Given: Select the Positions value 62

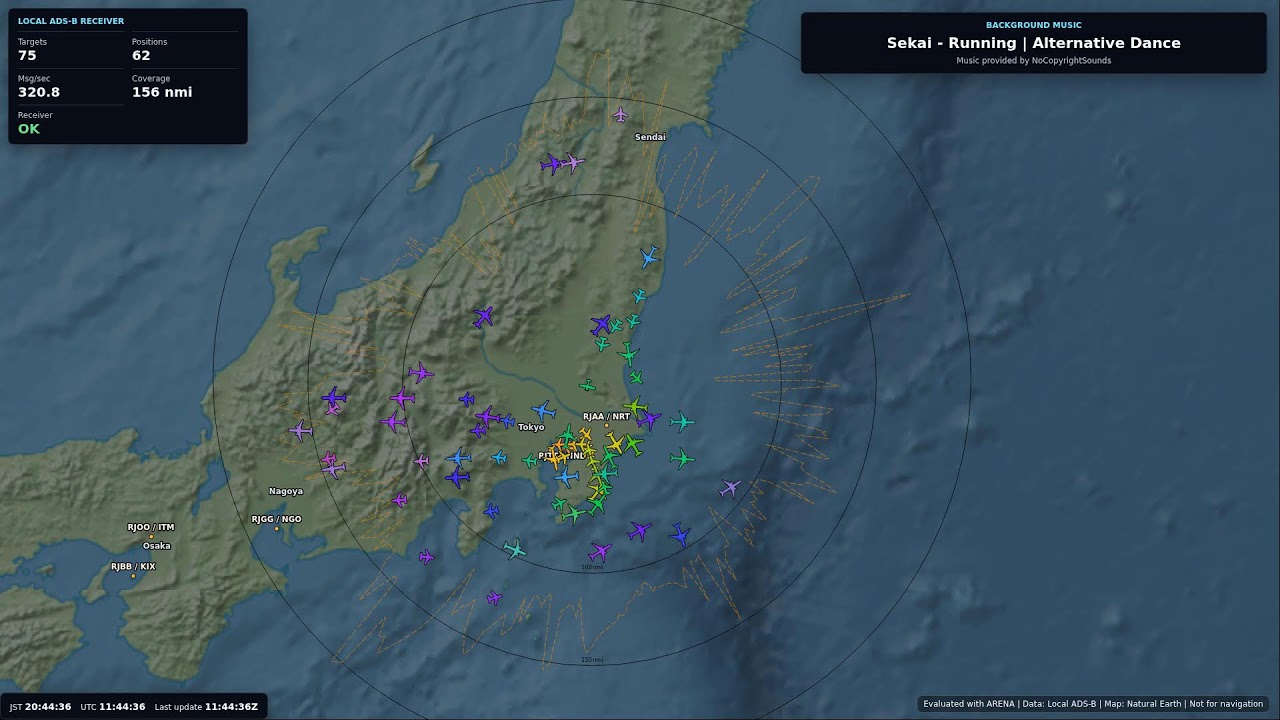Looking at the screenshot, I should pyautogui.click(x=141, y=56).
